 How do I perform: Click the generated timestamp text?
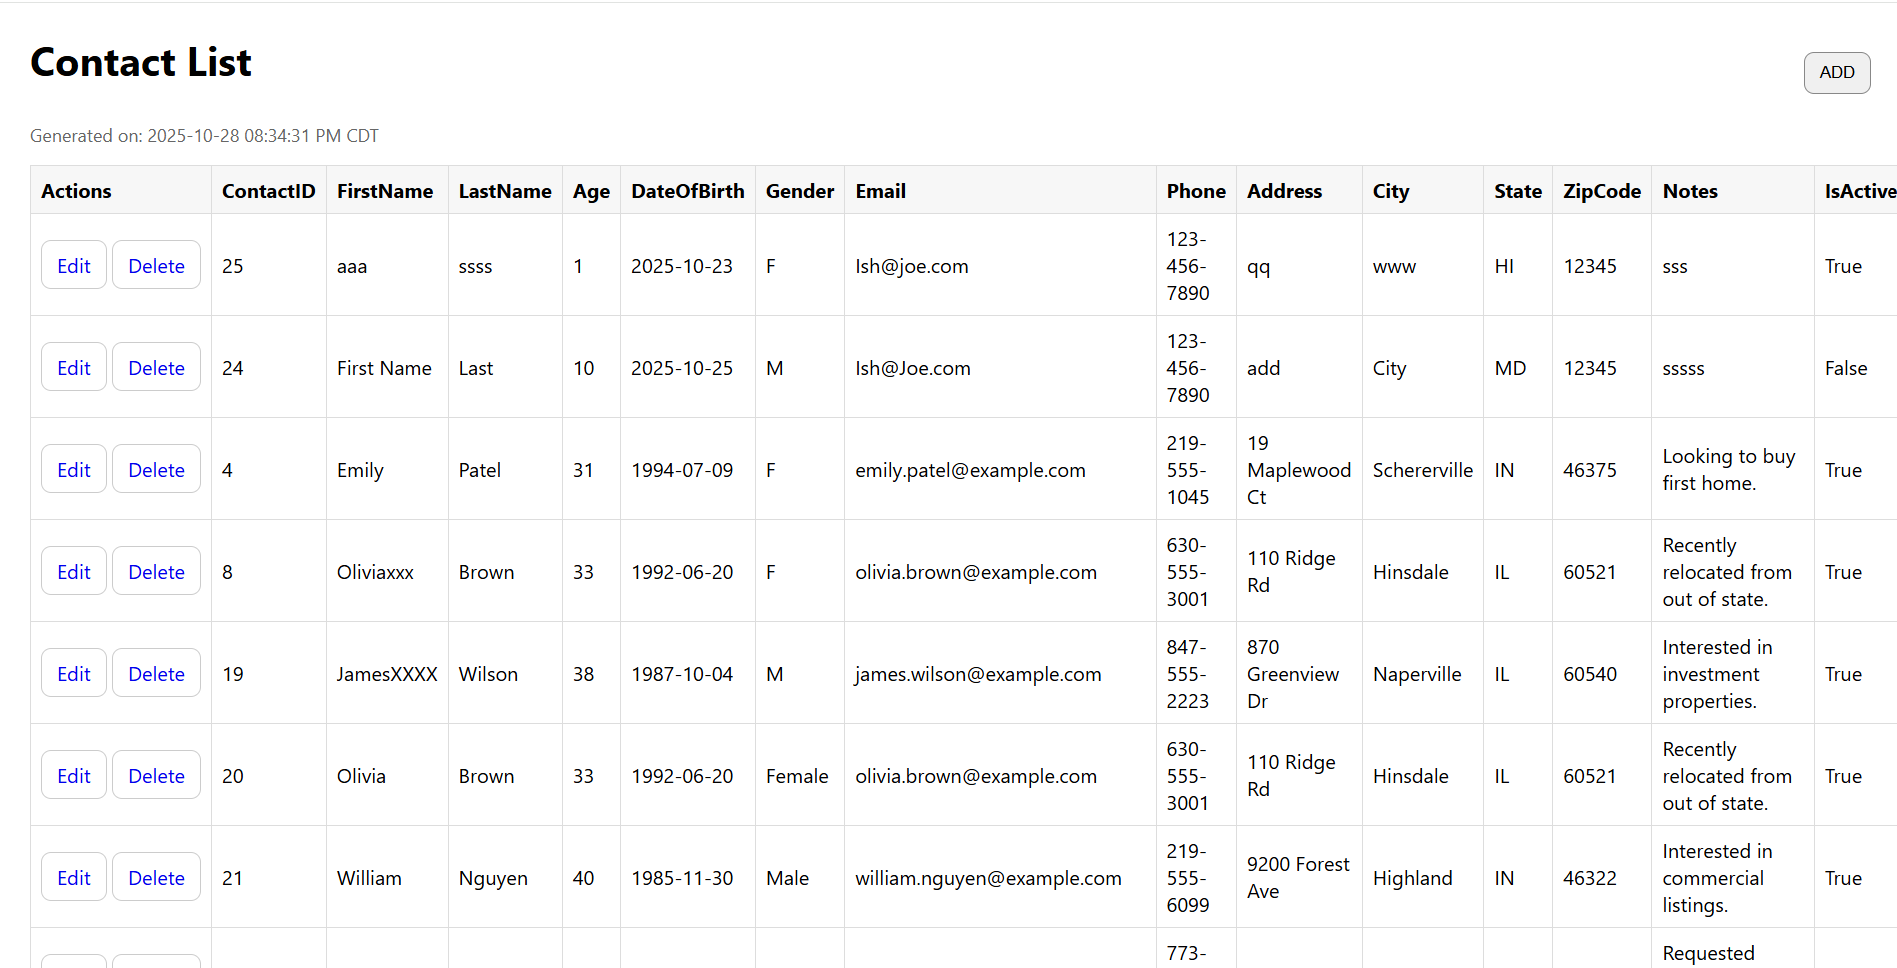click(x=204, y=135)
